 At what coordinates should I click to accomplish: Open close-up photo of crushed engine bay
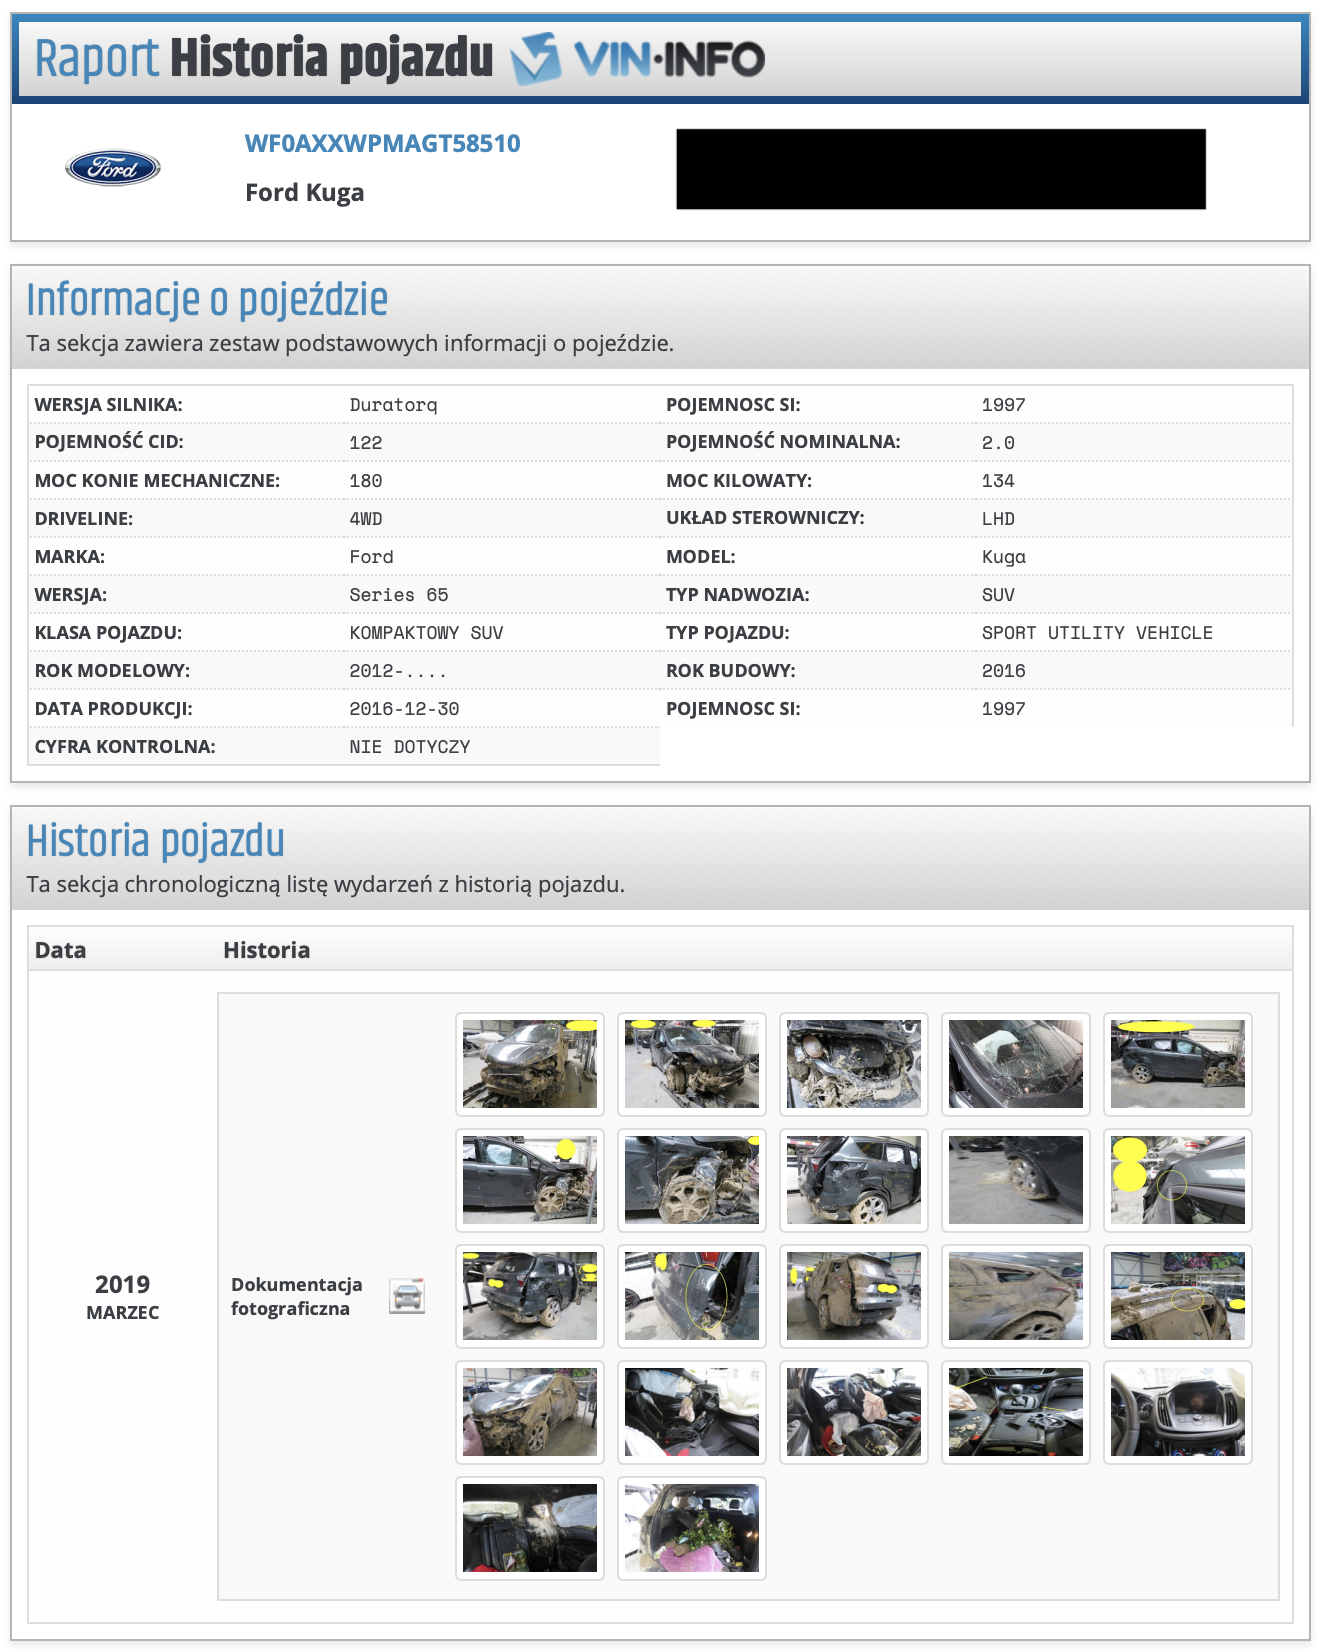853,1064
